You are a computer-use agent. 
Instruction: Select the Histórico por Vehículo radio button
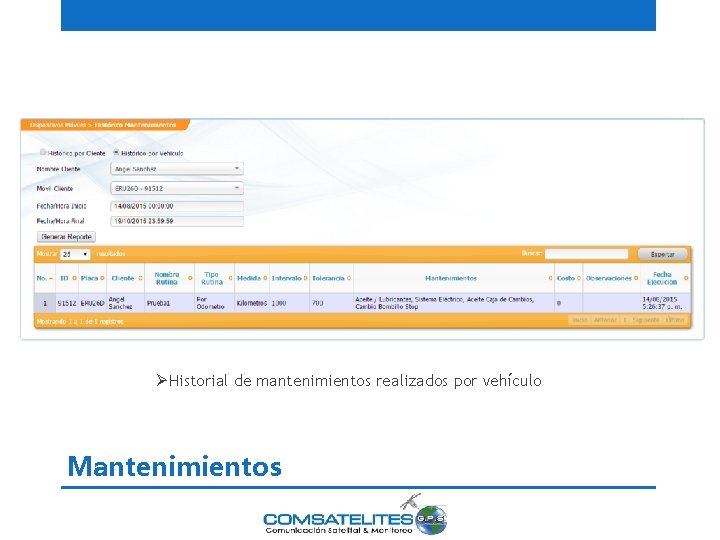tap(116, 152)
